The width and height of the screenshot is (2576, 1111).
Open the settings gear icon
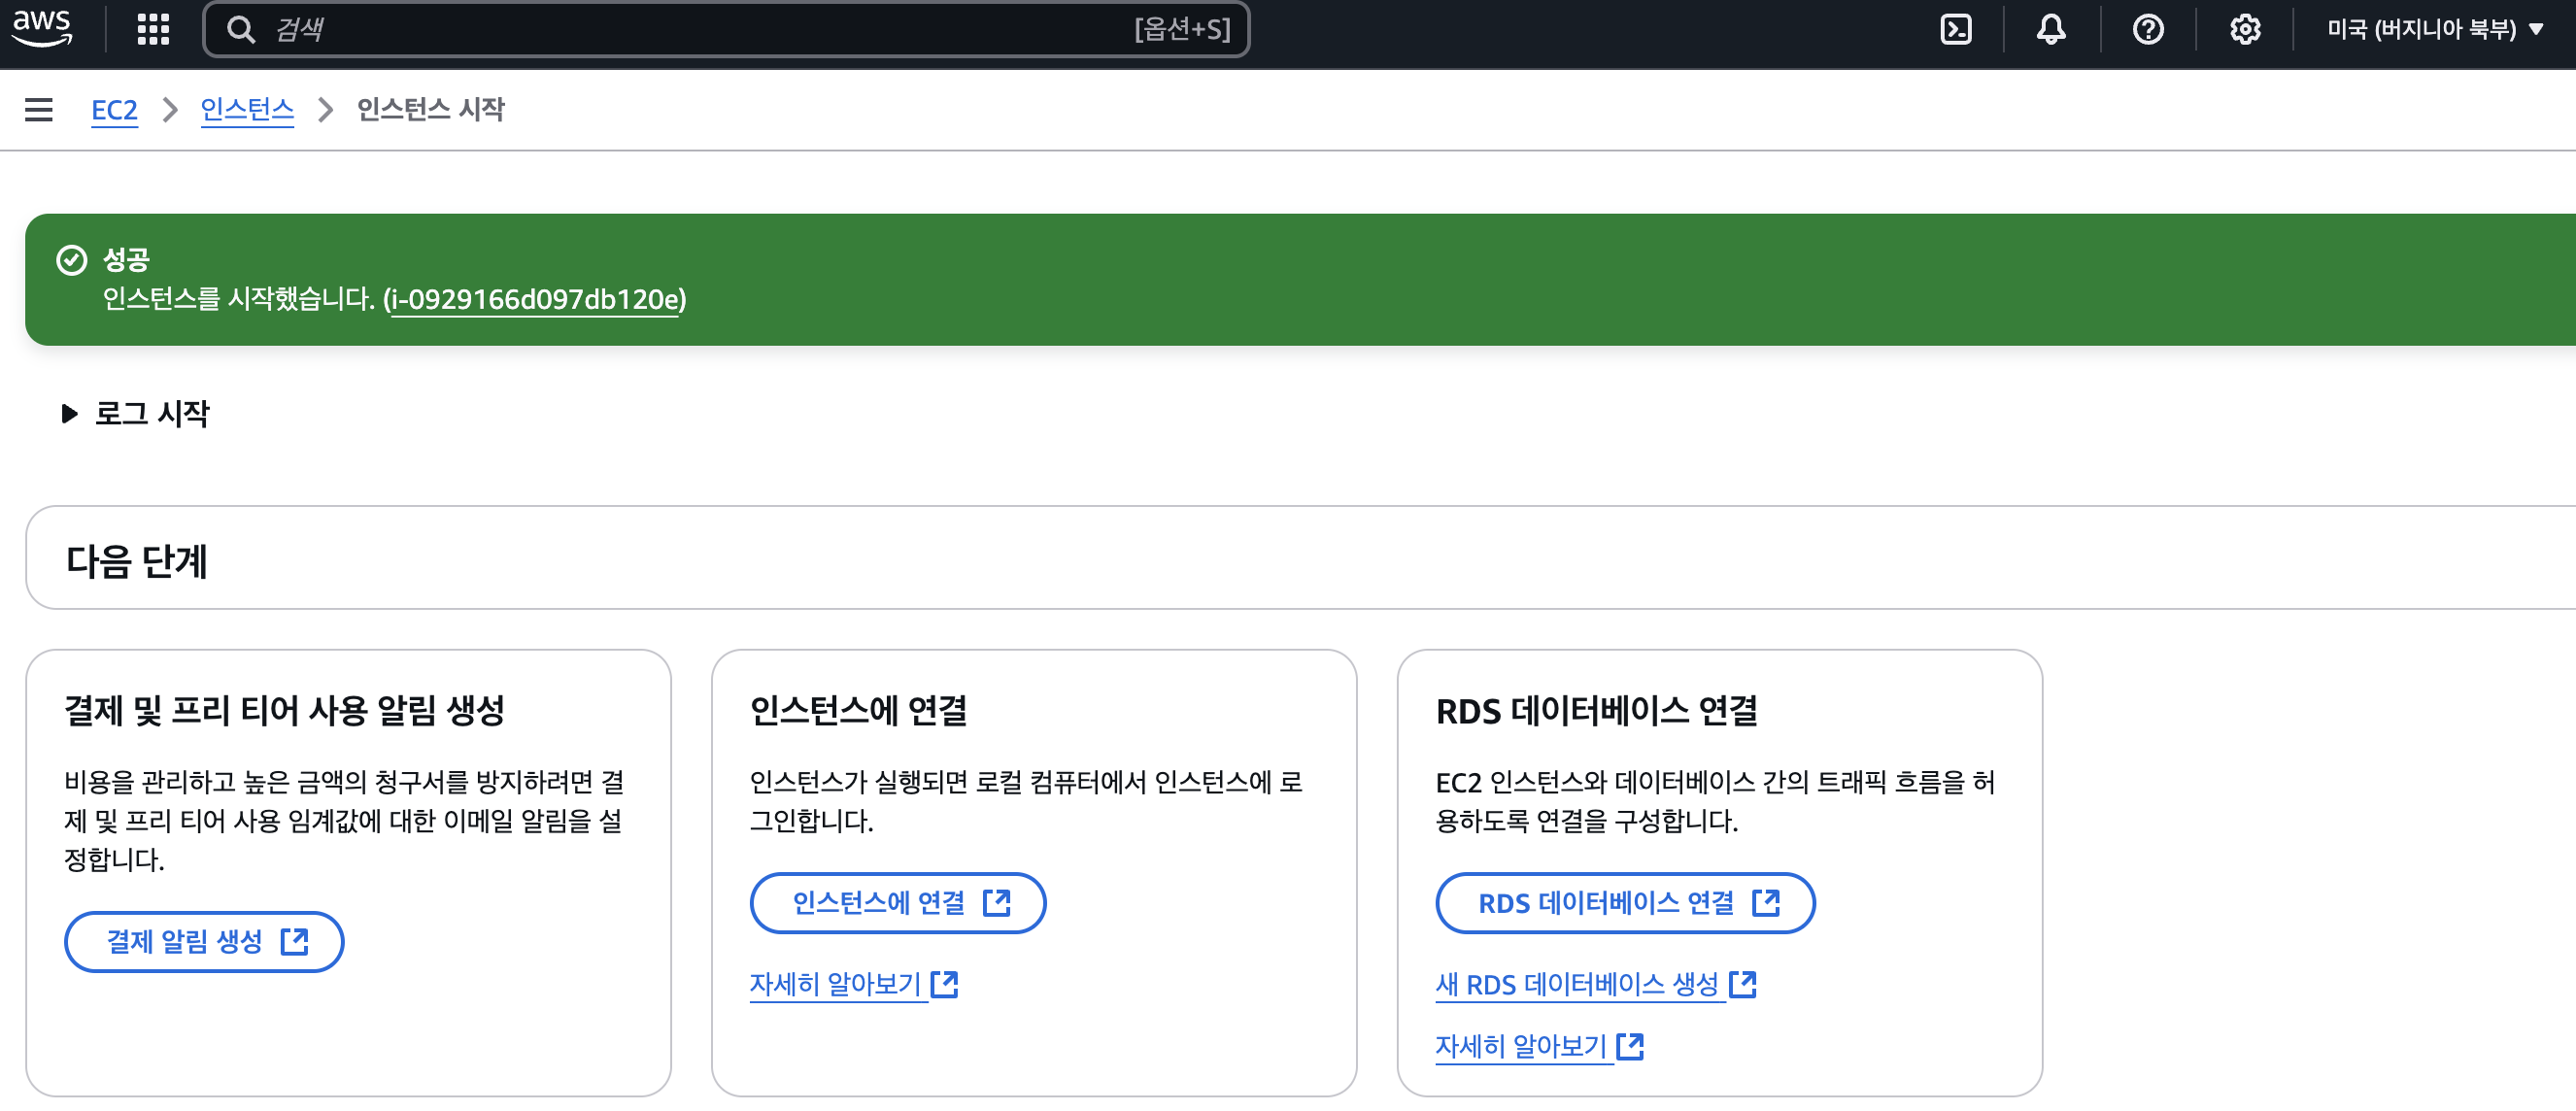(2245, 29)
